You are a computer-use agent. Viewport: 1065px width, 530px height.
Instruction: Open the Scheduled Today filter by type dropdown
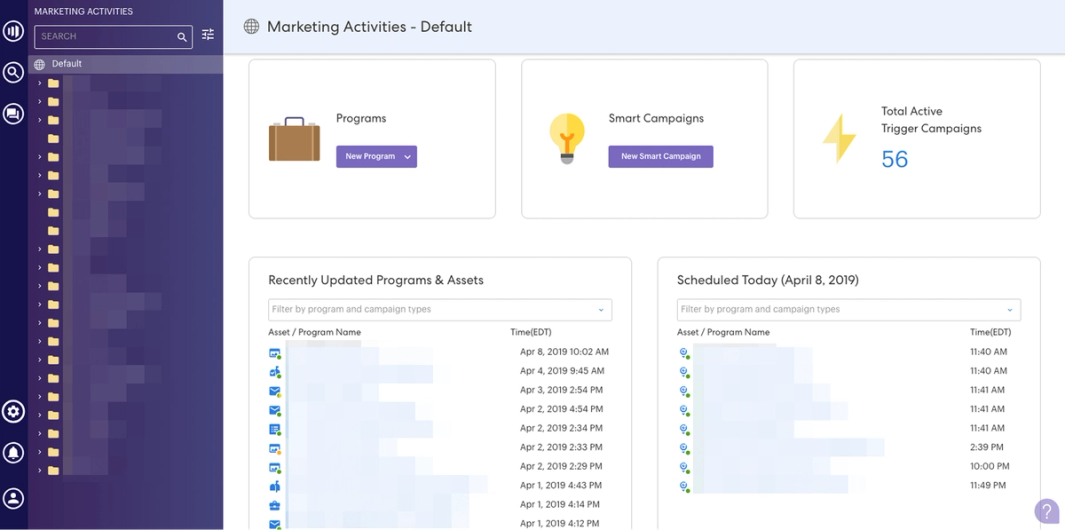tap(1010, 310)
